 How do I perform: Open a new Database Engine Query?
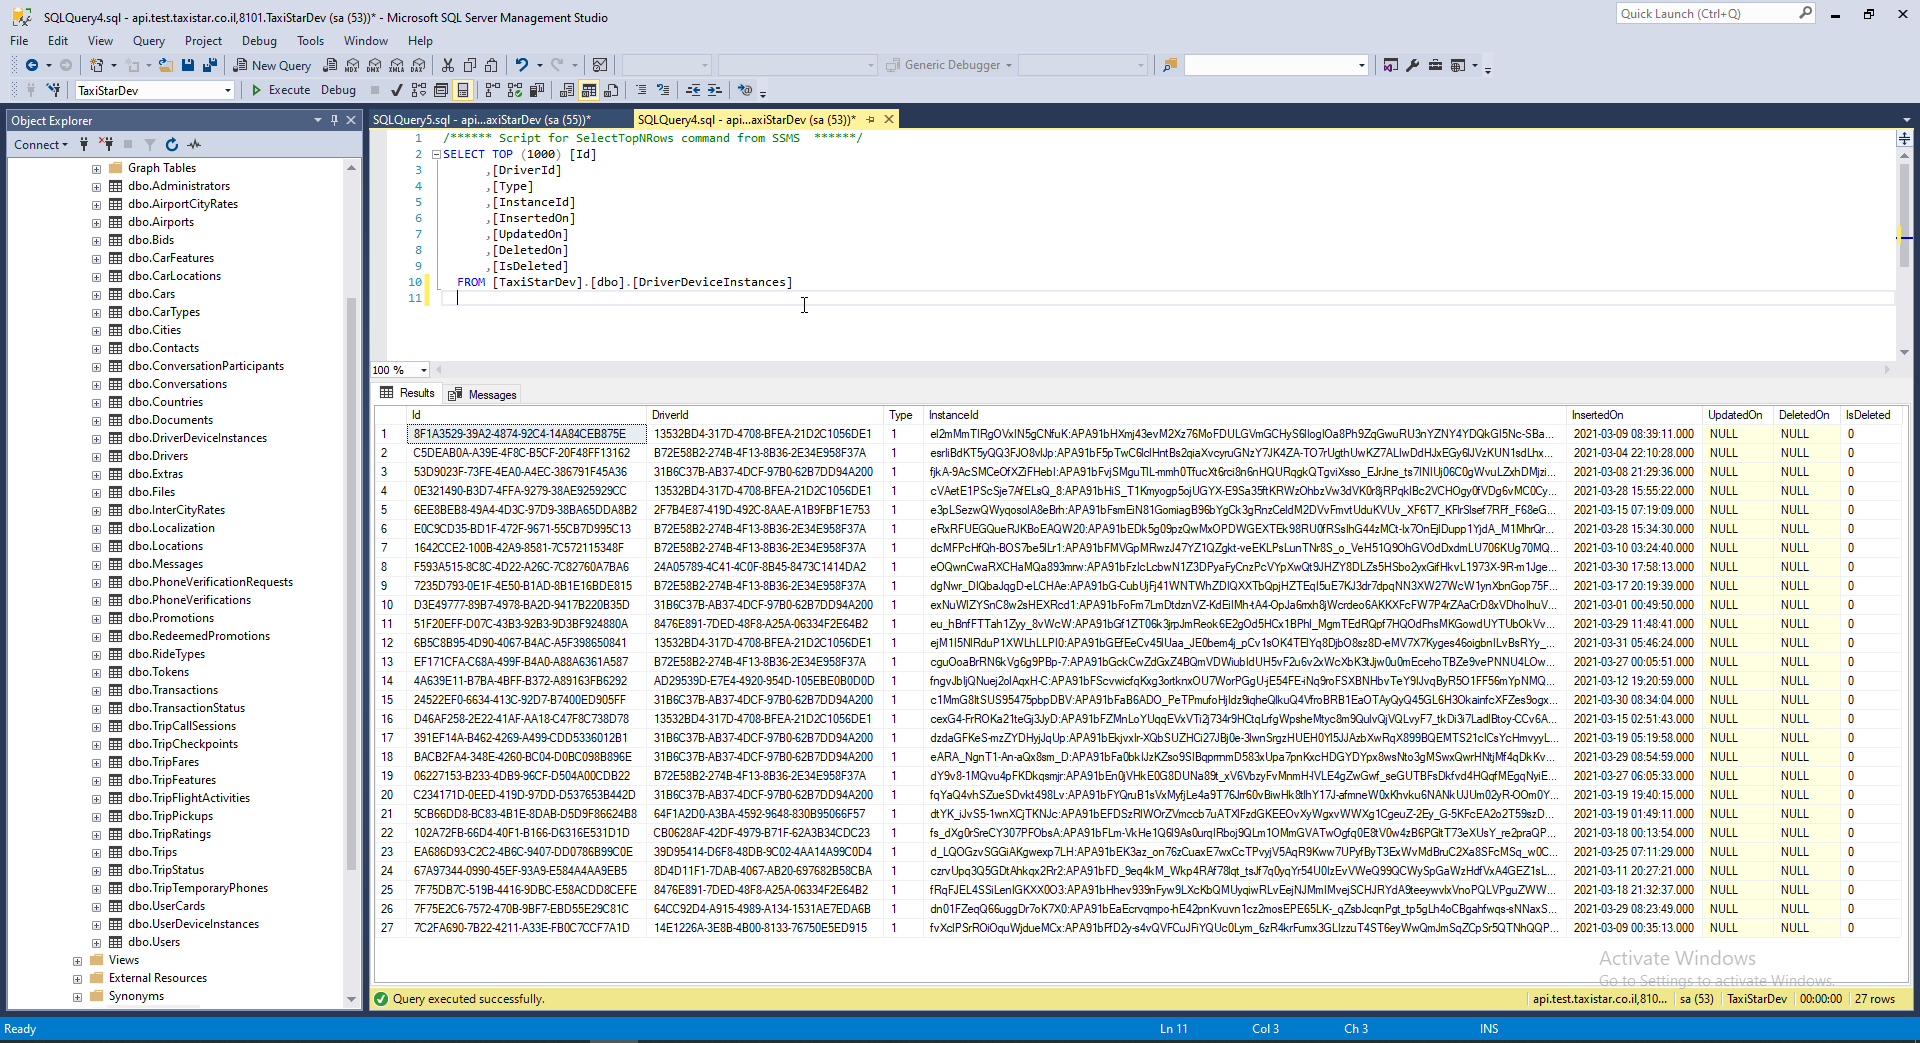point(330,65)
